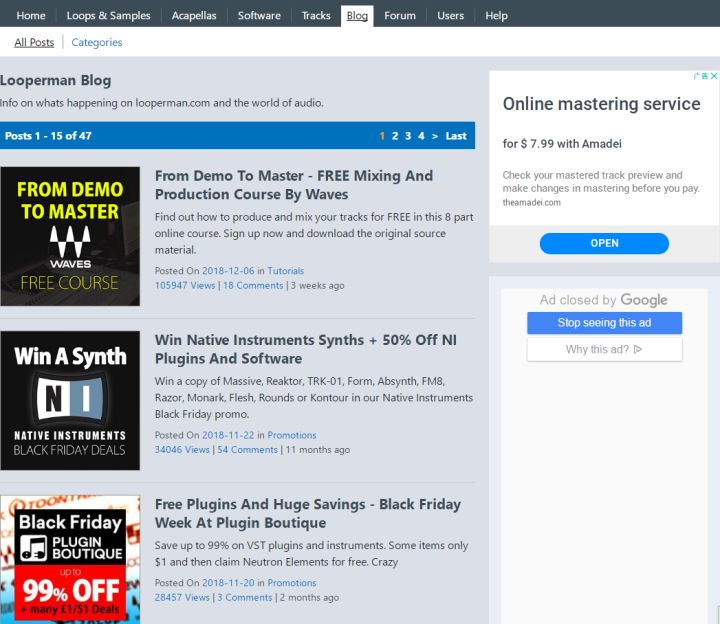Open the Waves Free Course thumbnail

point(70,236)
